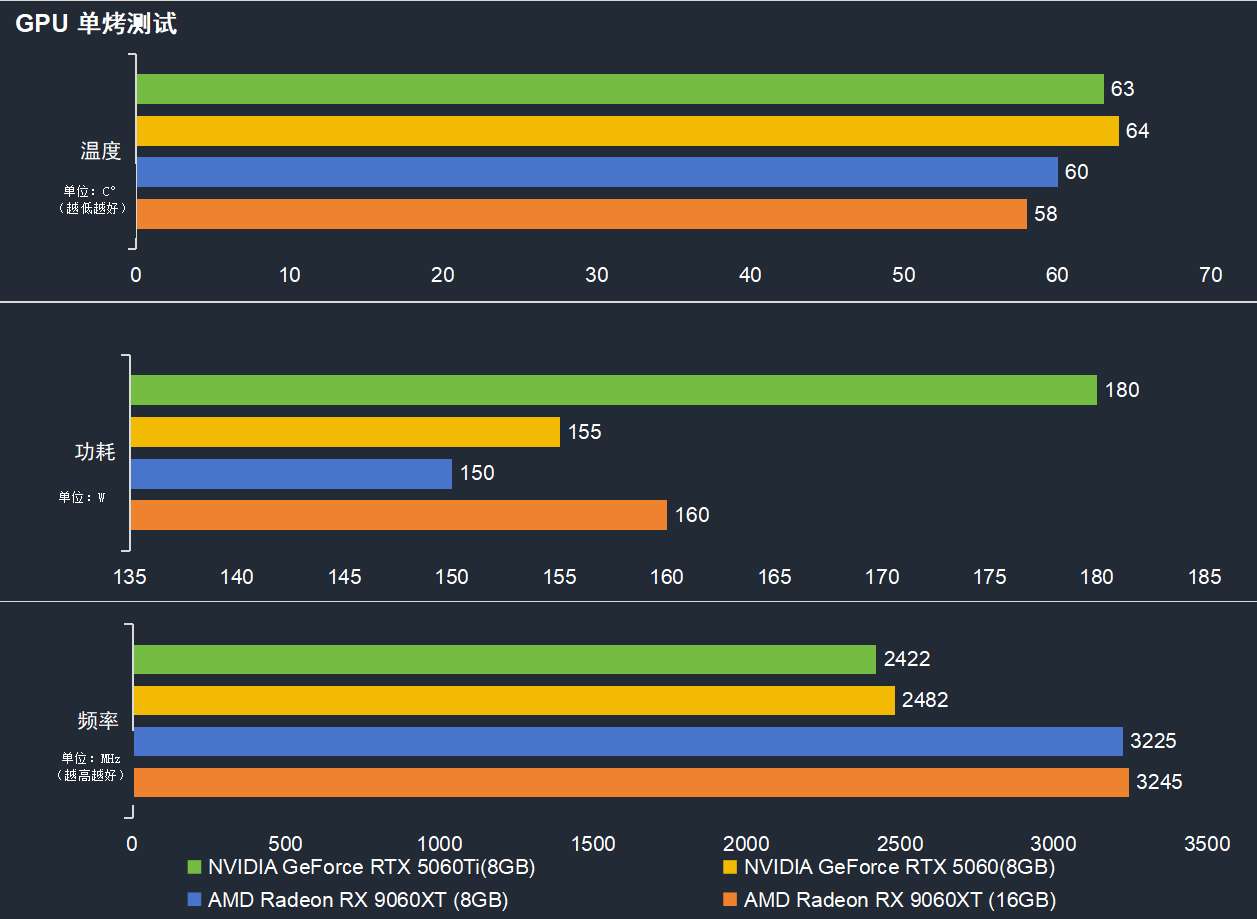Click the orange power bar showing 160
Viewport: 1257px width, 919px height.
pyautogui.click(x=398, y=515)
